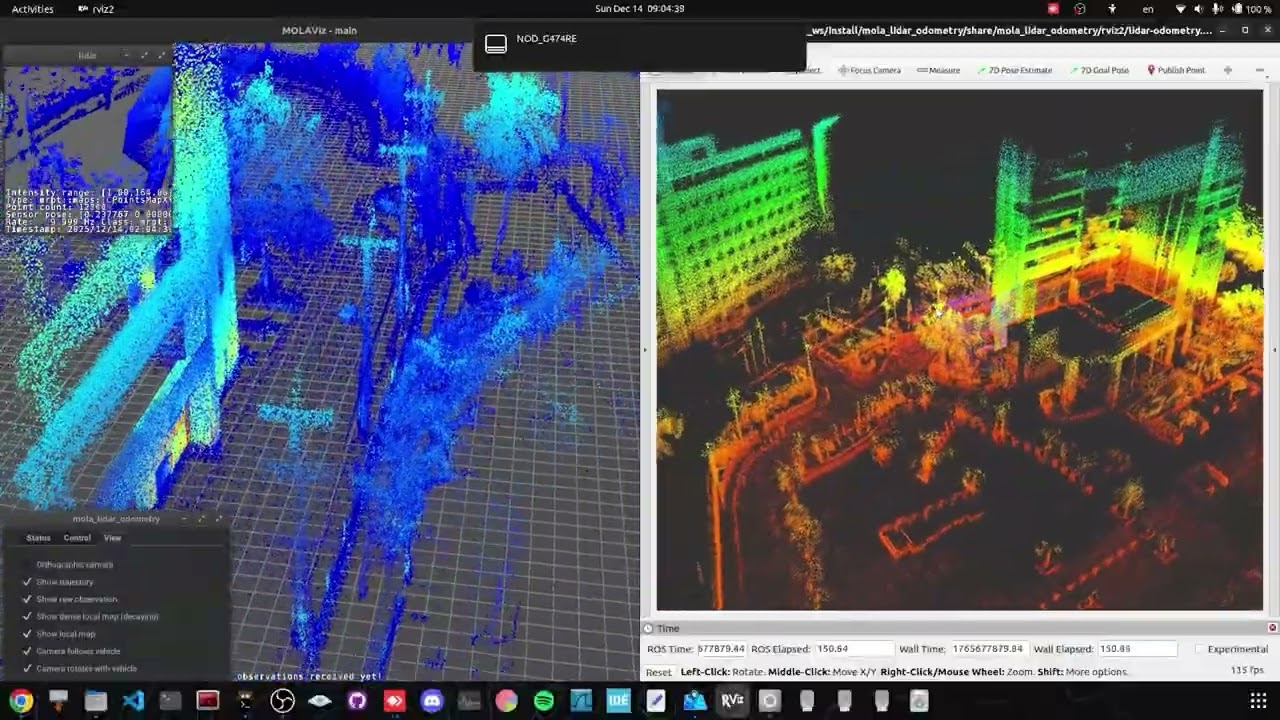Click Reset button in RViz status bar

659,672
